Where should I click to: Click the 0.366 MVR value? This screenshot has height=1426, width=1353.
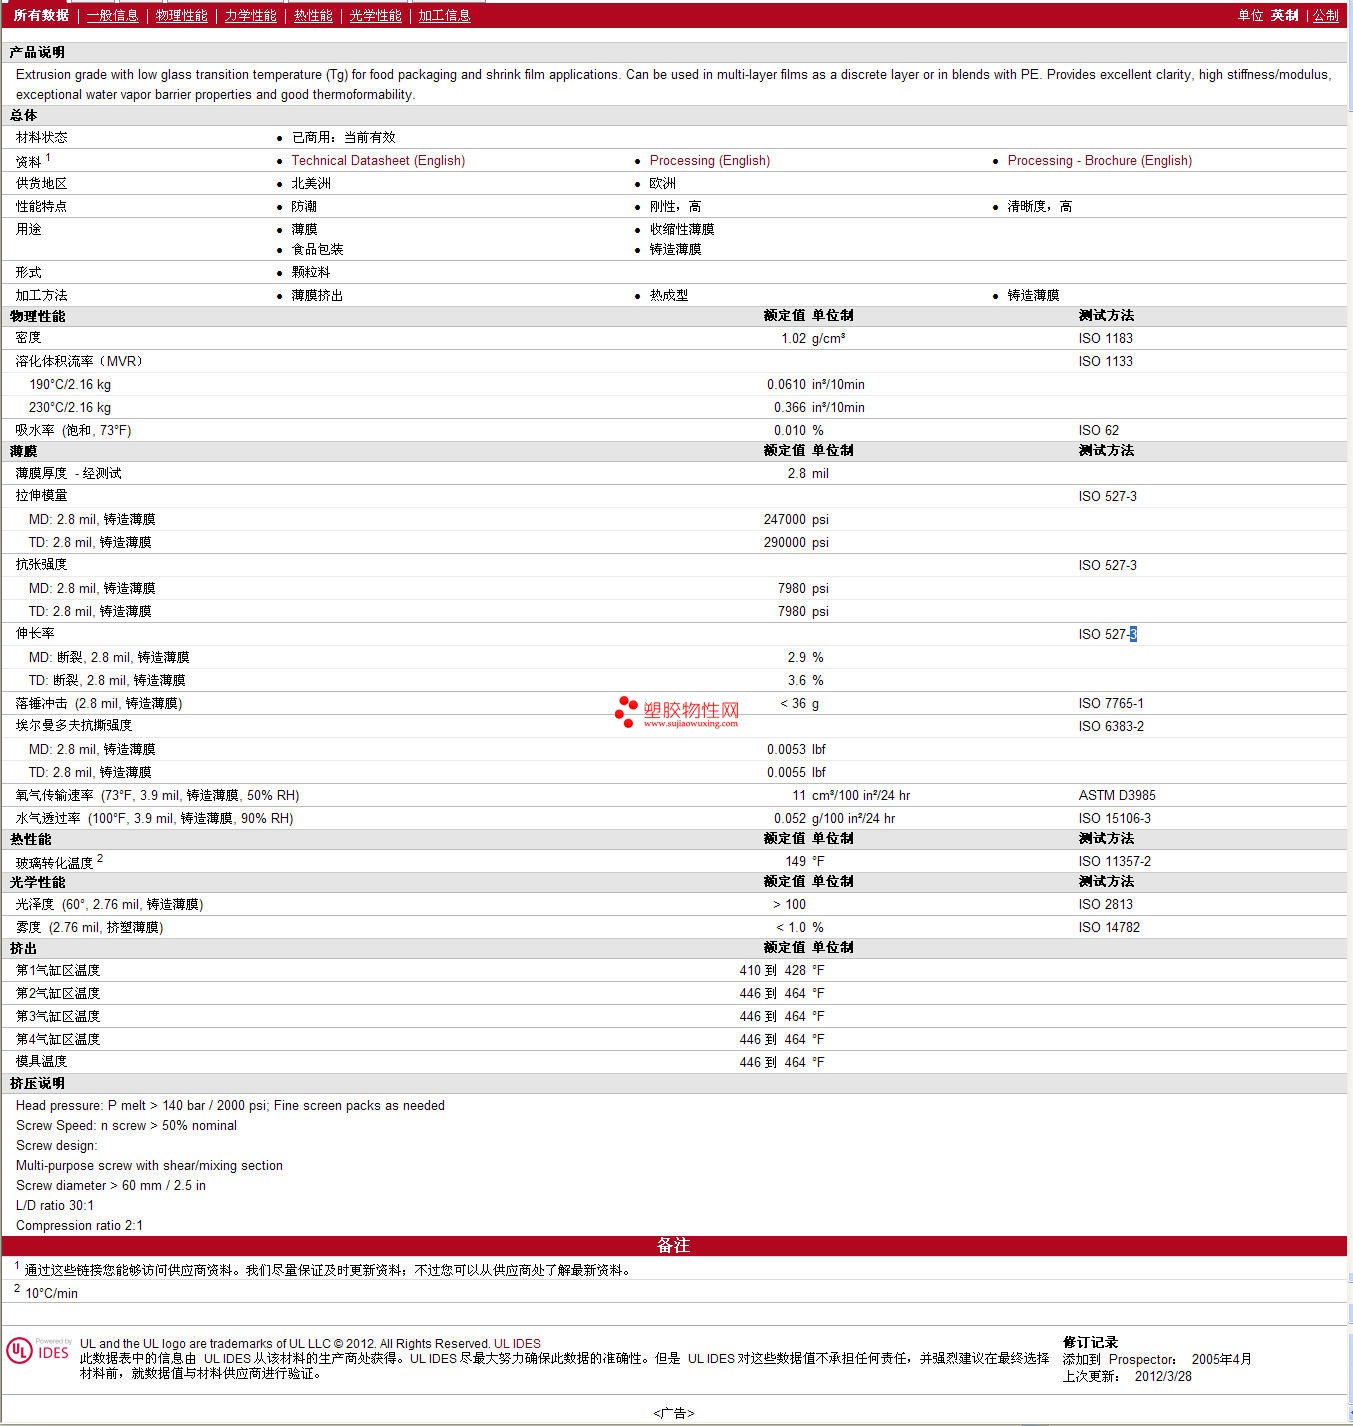coord(789,407)
